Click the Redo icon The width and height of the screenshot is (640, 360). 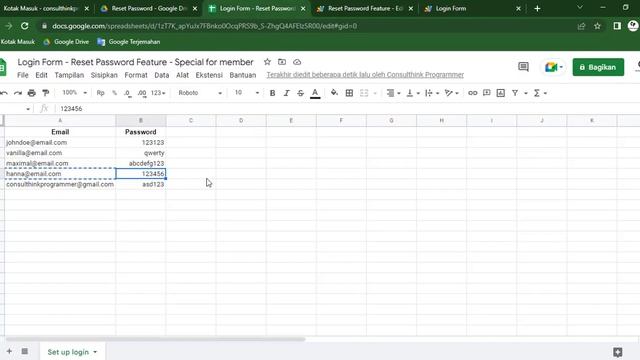tap(18, 93)
